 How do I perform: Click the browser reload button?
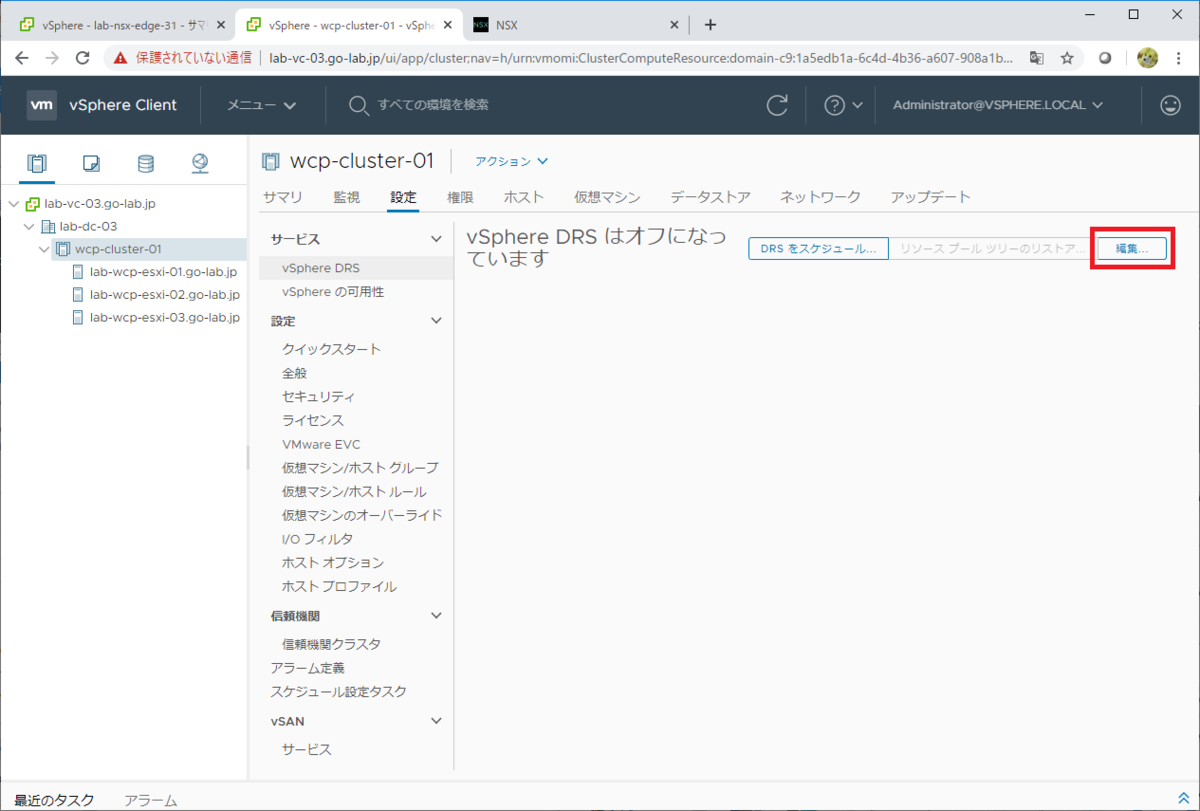click(85, 58)
